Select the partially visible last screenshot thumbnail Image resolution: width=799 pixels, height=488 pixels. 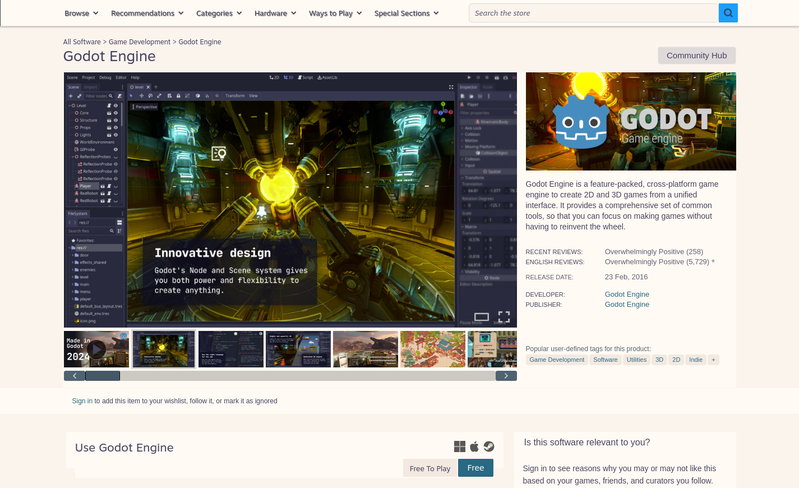[x=492, y=349]
